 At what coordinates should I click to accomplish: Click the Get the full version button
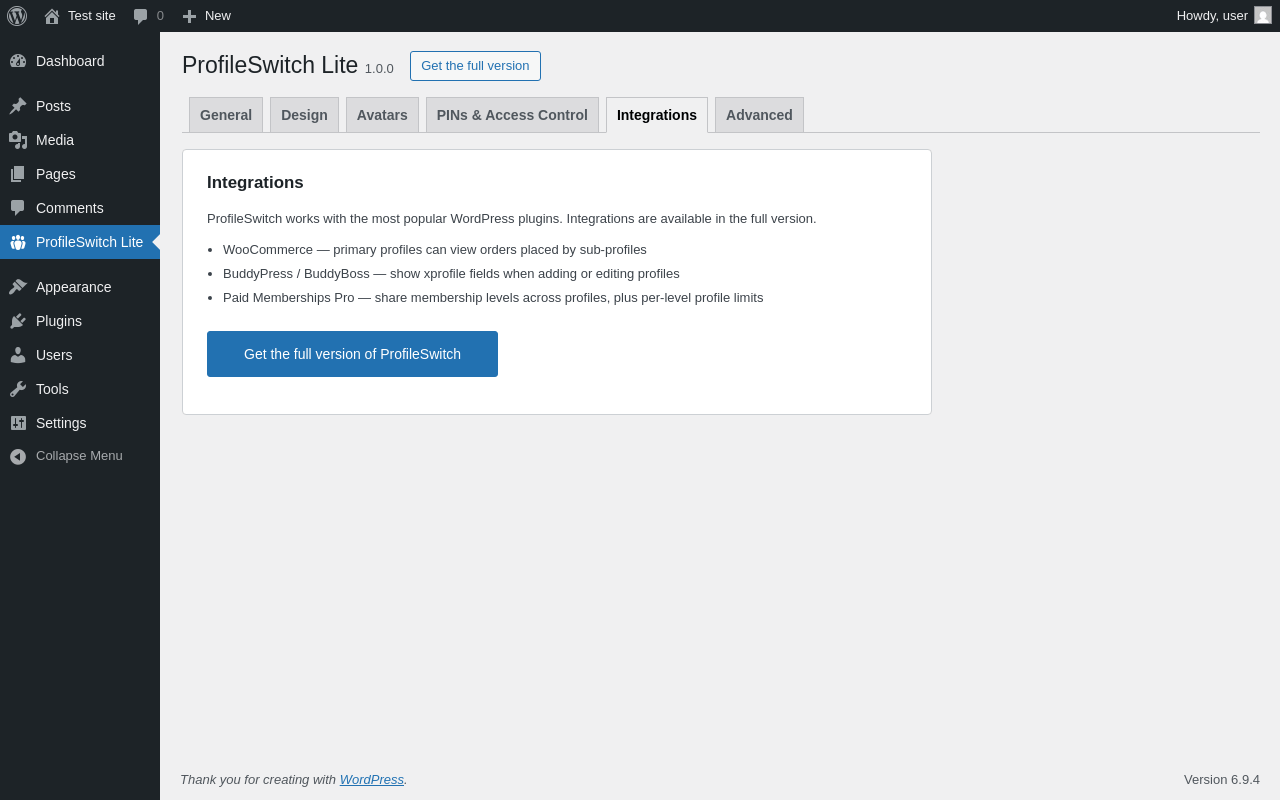pos(475,66)
